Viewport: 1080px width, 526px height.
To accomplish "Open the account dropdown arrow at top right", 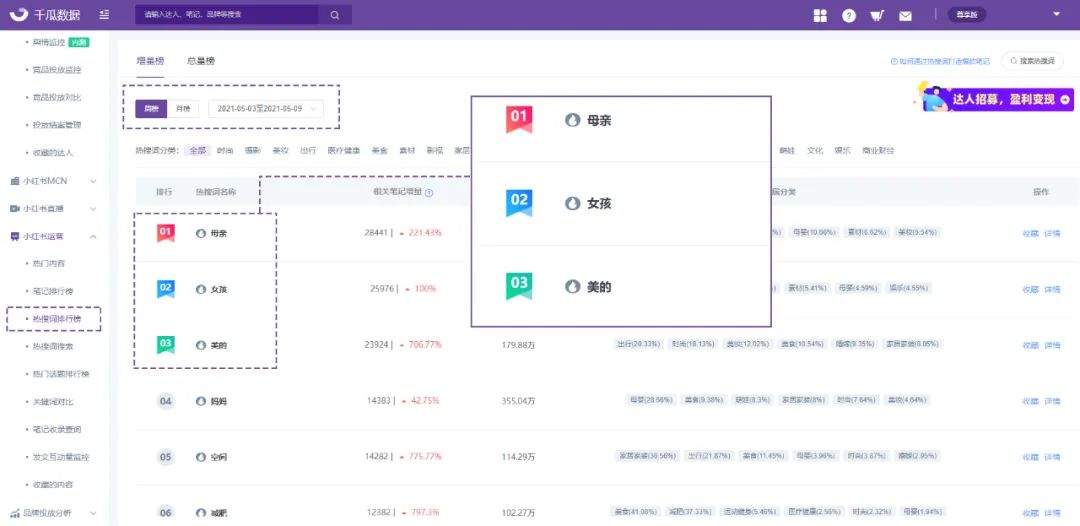I will (x=1057, y=14).
